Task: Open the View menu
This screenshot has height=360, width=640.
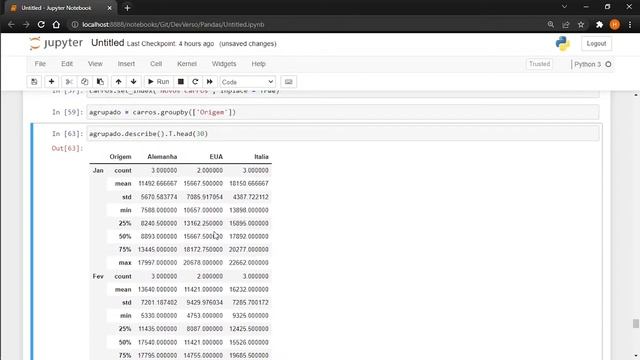Action: (95, 64)
